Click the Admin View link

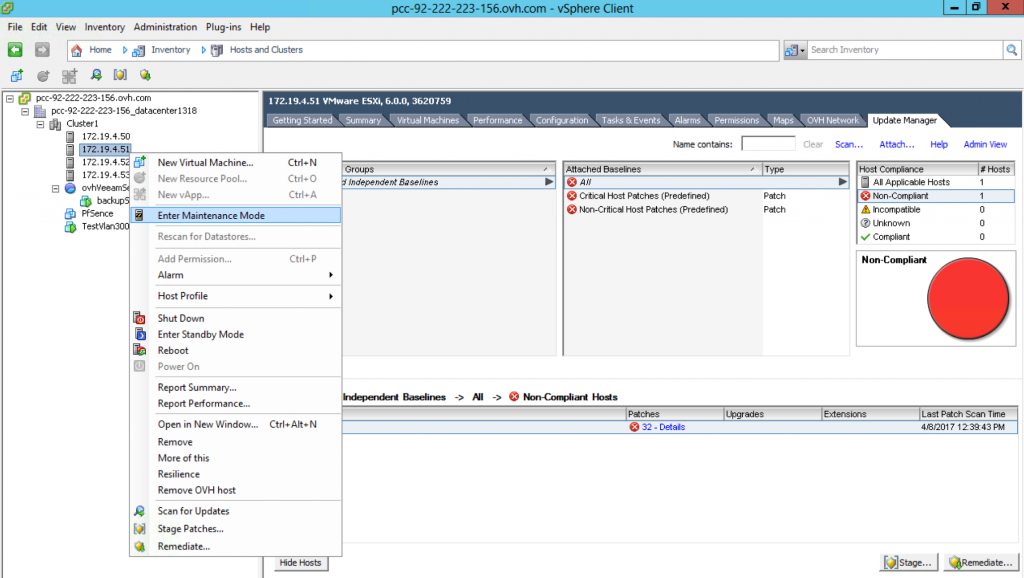point(985,144)
